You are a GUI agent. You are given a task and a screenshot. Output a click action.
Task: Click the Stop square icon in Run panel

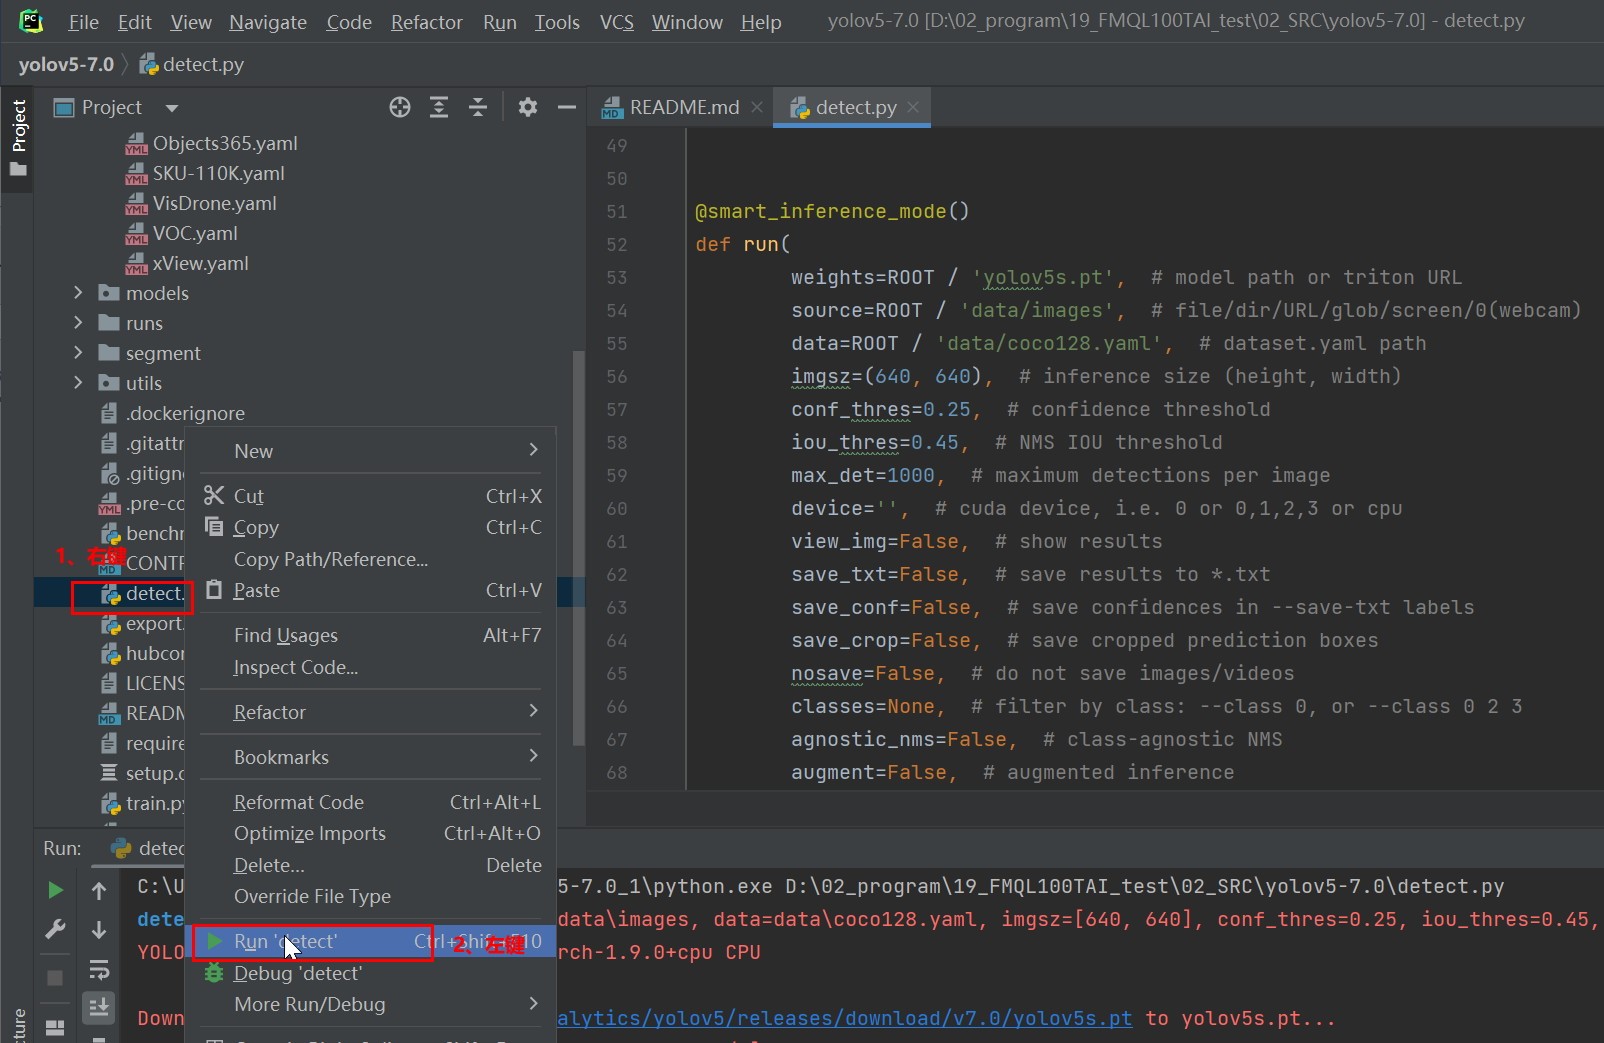click(x=55, y=977)
